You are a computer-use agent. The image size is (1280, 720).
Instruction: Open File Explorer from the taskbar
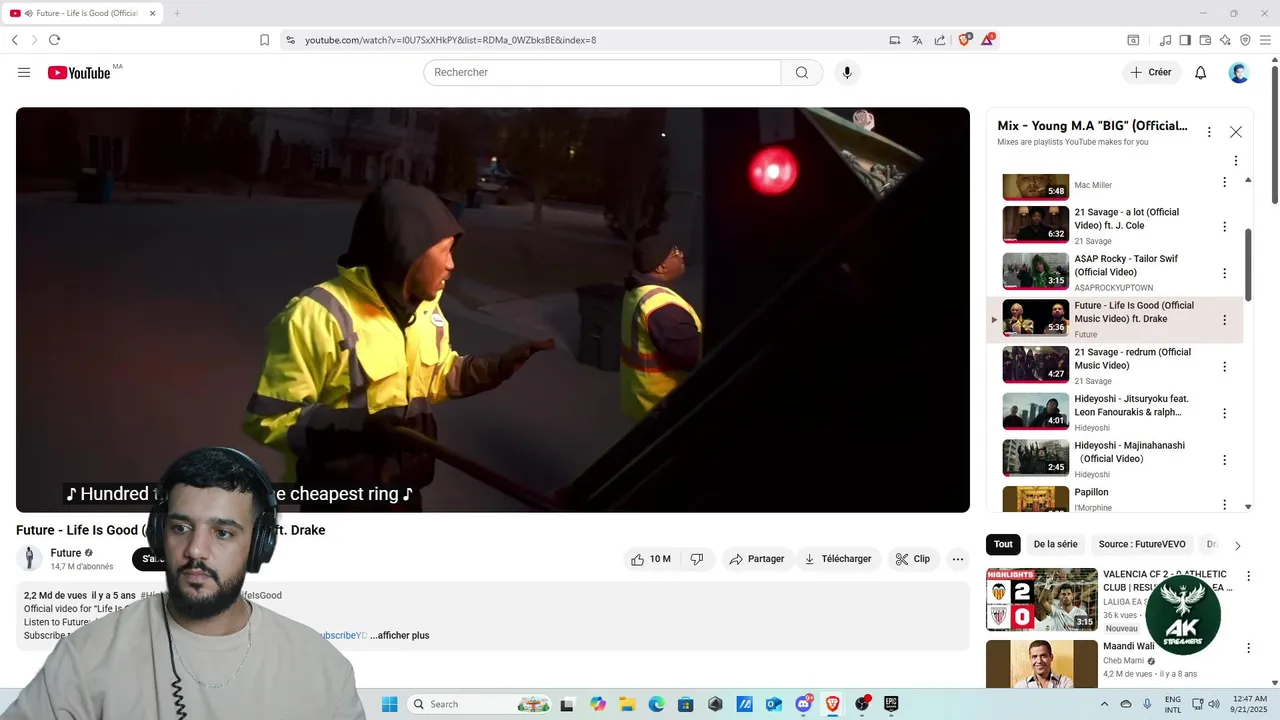pyautogui.click(x=627, y=704)
